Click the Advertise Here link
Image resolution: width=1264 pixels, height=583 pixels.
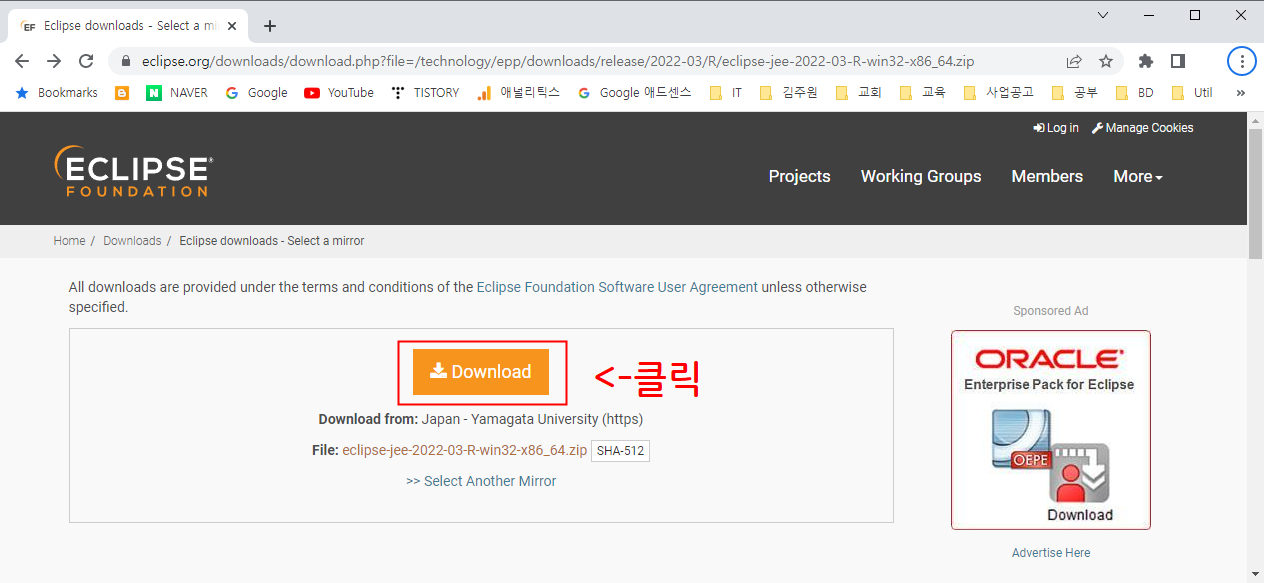click(x=1051, y=553)
